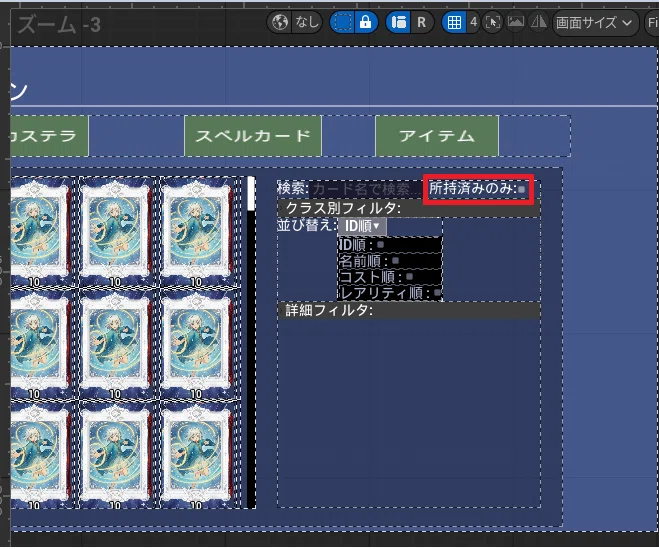This screenshot has width=659, height=549.
Task: Select the スペルカード tab button
Action: click(x=253, y=136)
